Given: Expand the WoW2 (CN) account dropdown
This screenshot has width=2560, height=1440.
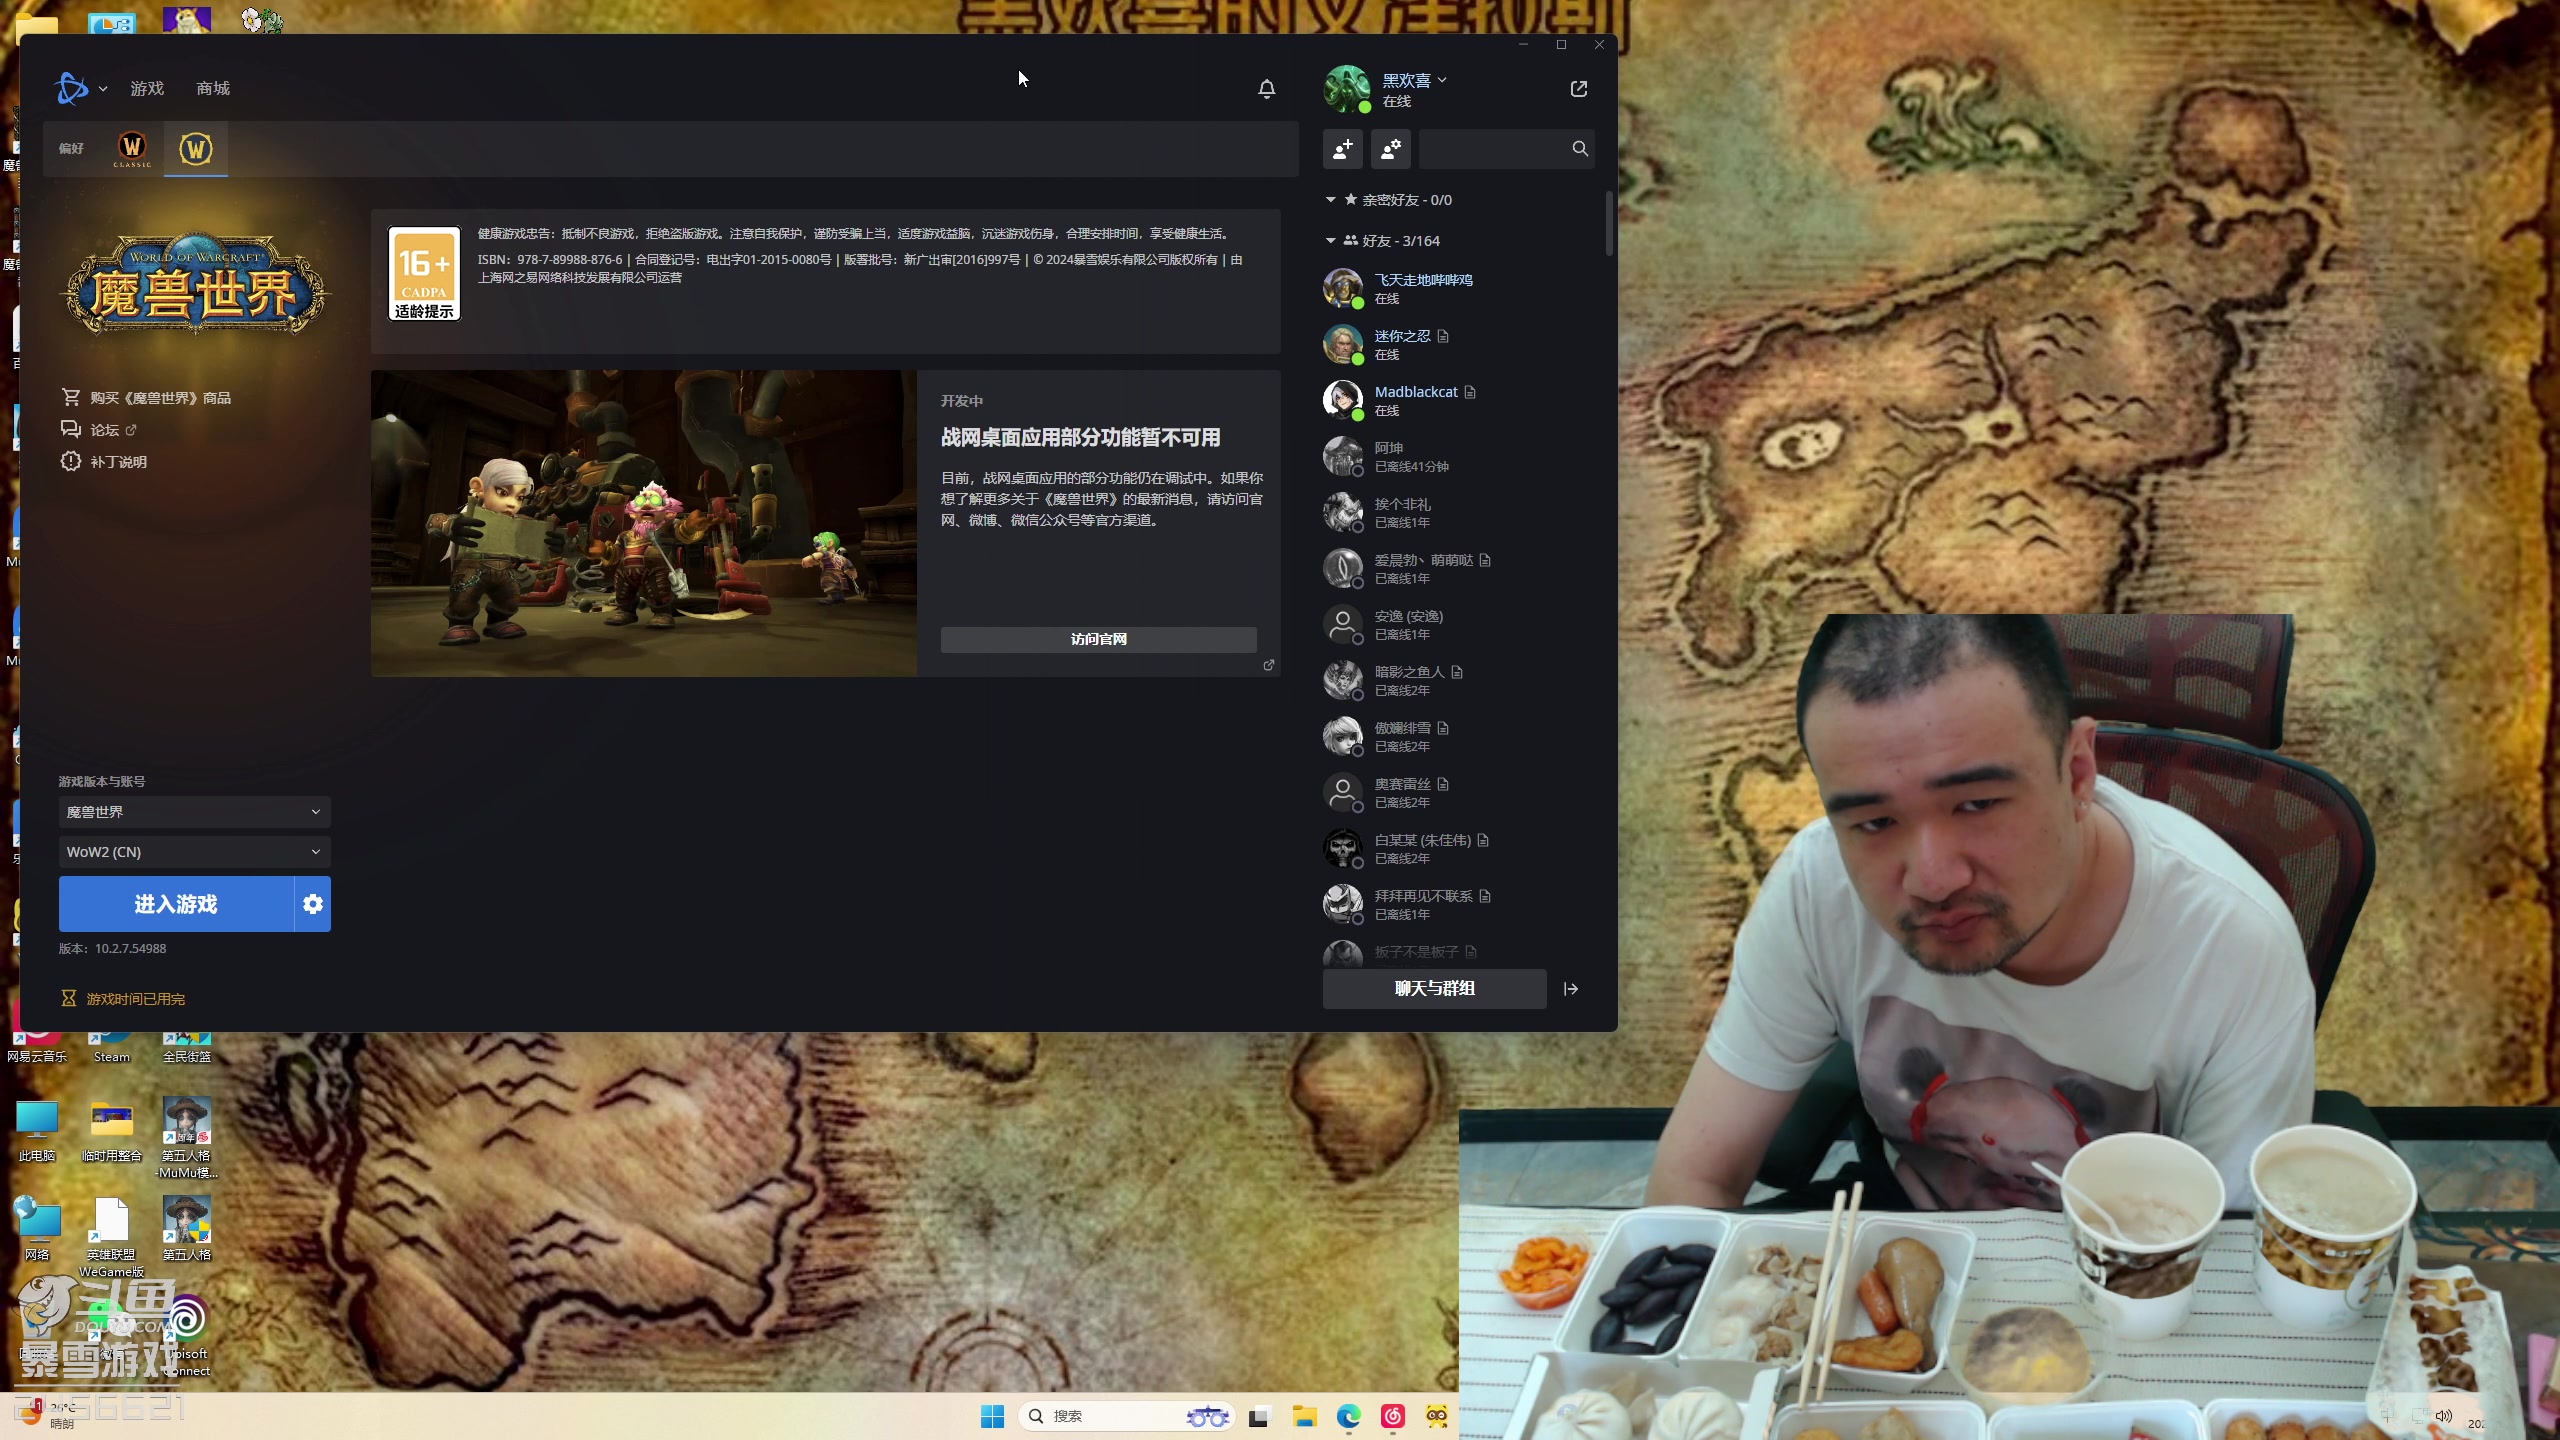Looking at the screenshot, I should tap(194, 852).
